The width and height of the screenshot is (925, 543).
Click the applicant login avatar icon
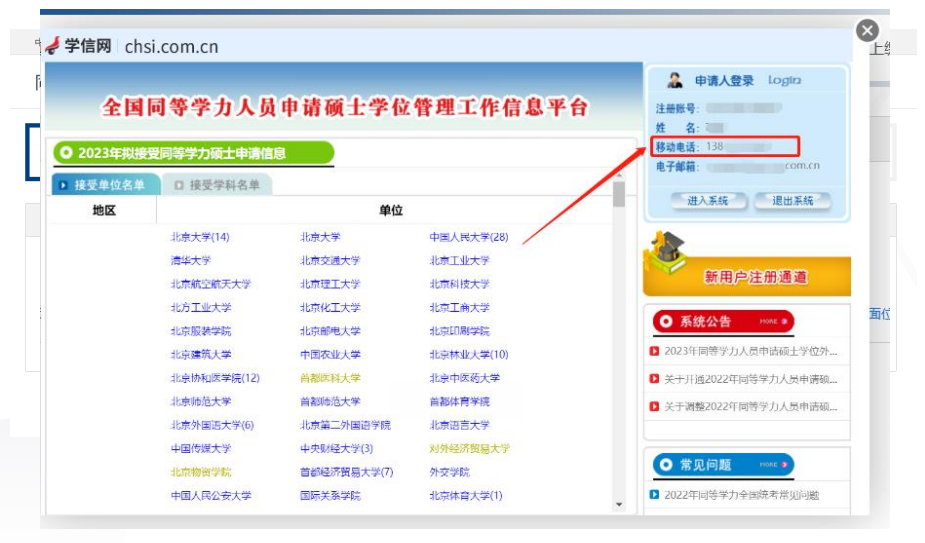[674, 80]
